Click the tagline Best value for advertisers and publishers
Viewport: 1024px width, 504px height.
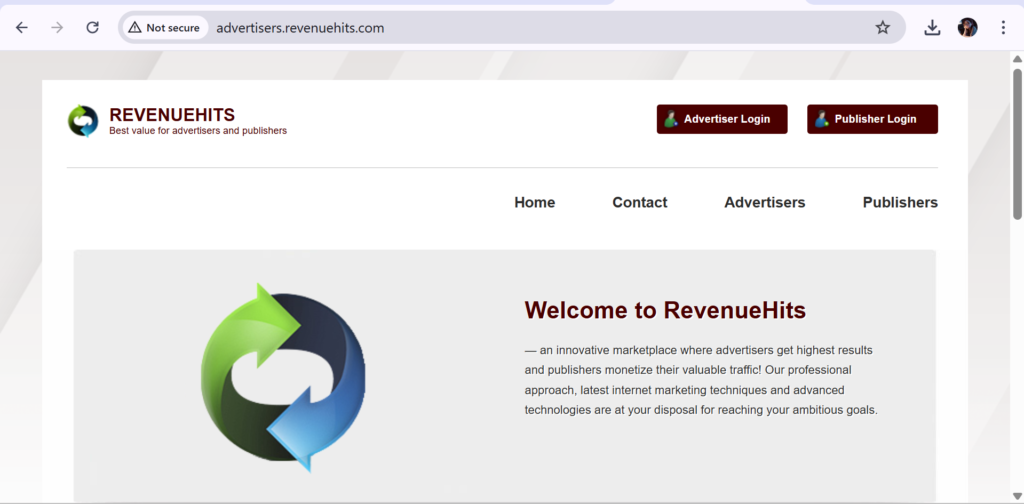198,131
